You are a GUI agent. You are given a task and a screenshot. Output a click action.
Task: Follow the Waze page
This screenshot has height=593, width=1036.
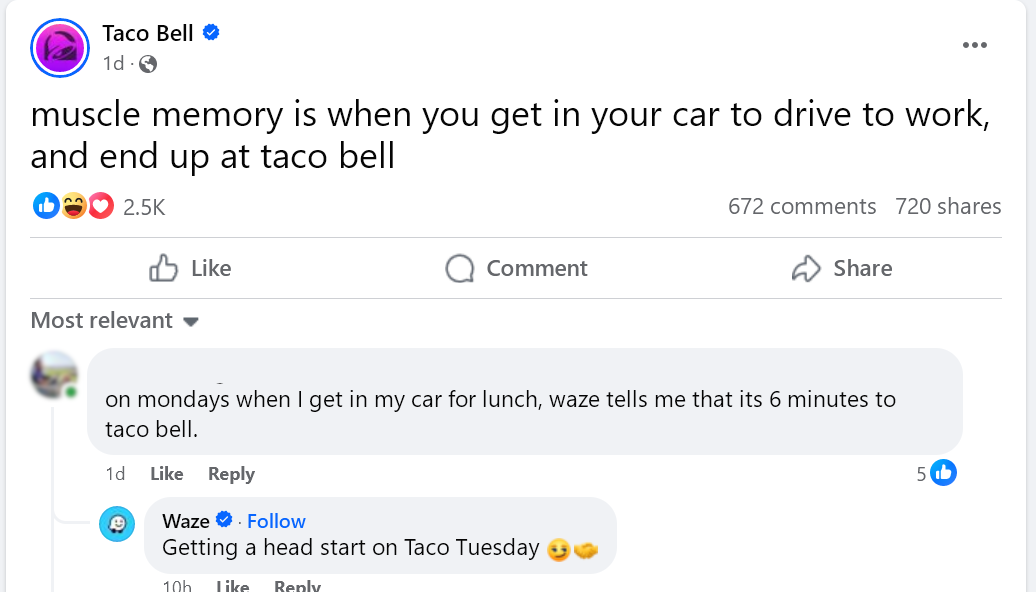tap(276, 521)
